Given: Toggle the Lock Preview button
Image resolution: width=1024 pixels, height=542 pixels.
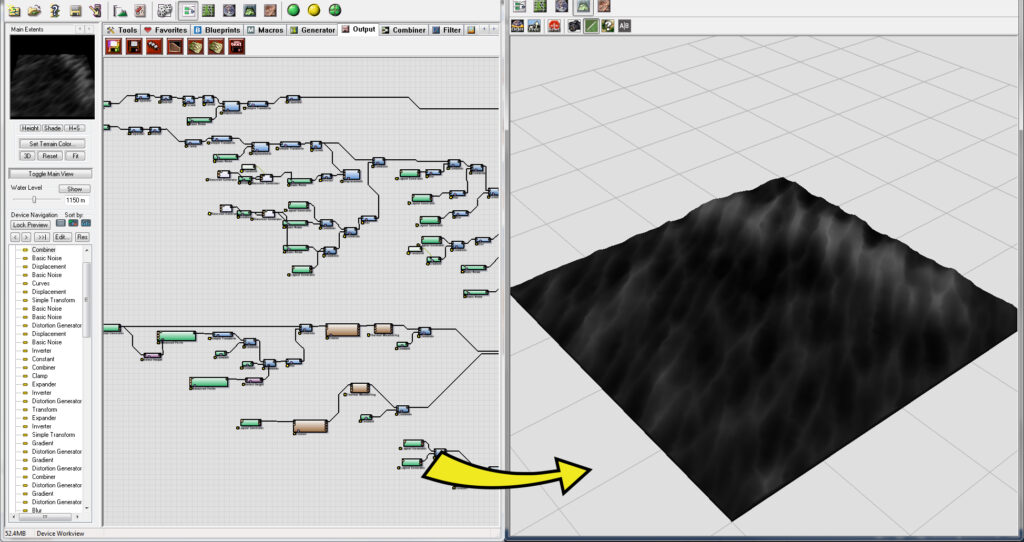Looking at the screenshot, I should click(31, 225).
